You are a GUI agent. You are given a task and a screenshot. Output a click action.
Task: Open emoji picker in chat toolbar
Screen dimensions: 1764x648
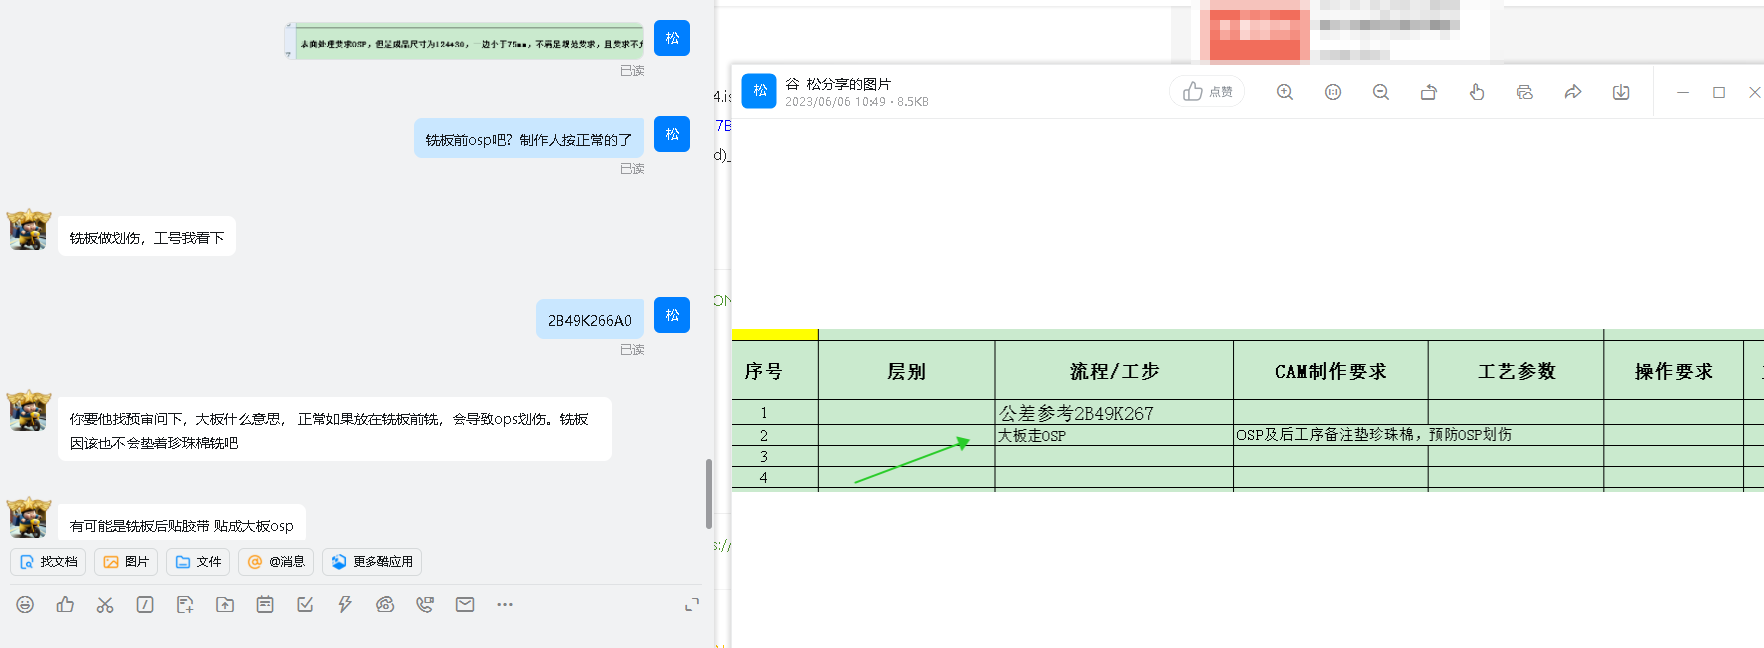click(25, 604)
